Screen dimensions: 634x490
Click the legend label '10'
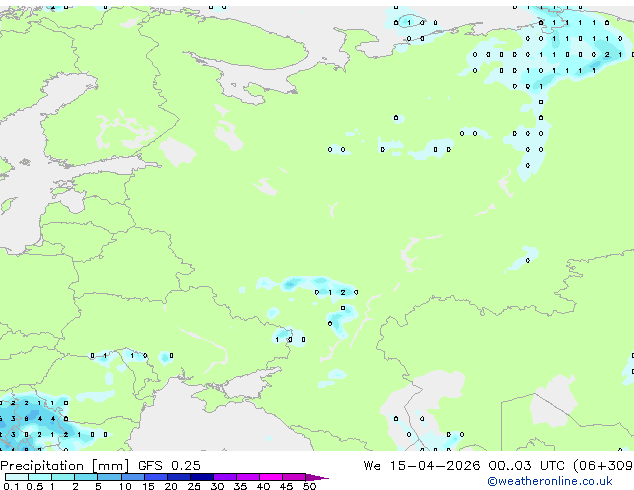point(125,486)
